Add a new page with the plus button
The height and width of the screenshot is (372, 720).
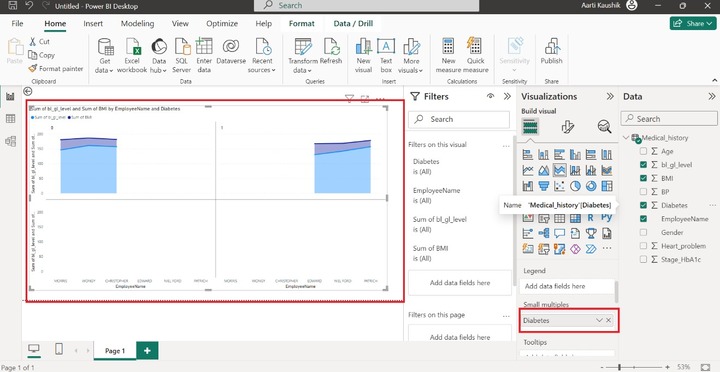(x=147, y=350)
